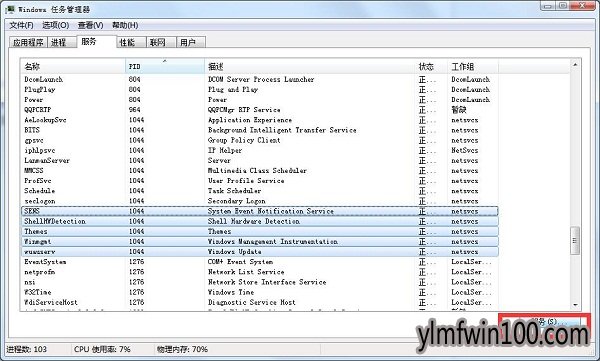Viewport: 600px width, 361px height.
Task: Open the 查看(V) menu
Action: (x=90, y=25)
